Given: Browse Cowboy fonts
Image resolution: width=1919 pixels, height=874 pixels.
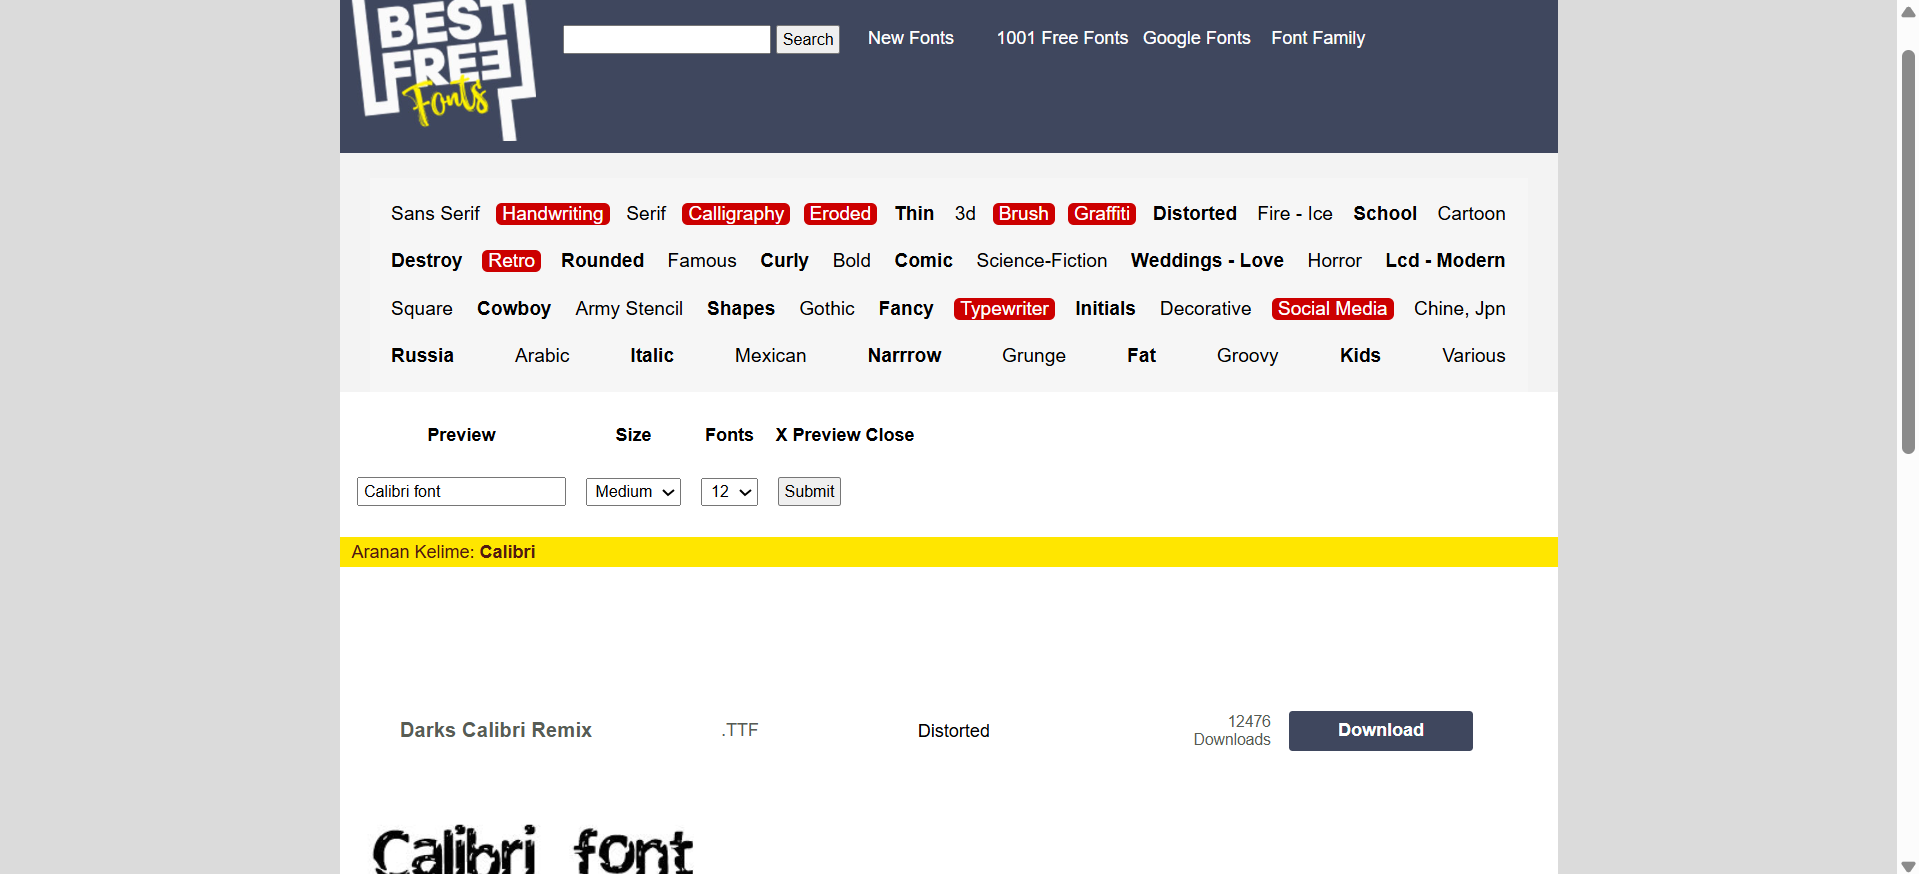Looking at the screenshot, I should 514,309.
